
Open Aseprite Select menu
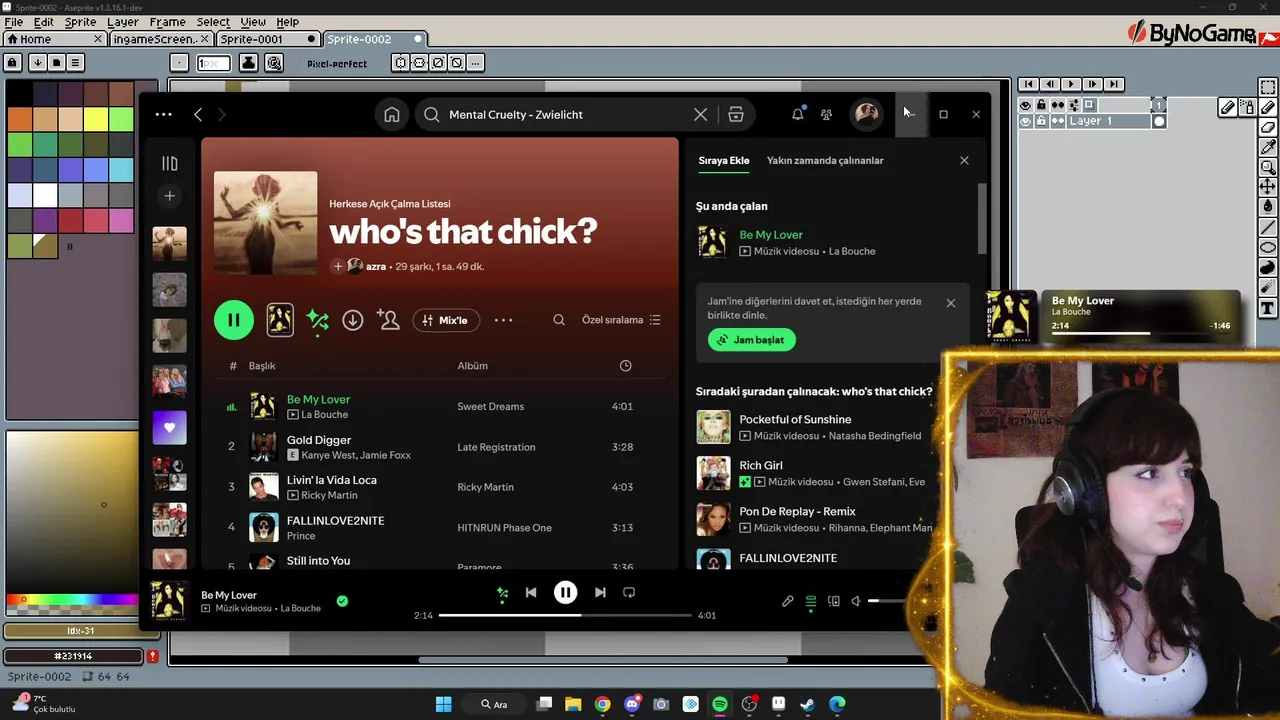[x=213, y=22]
